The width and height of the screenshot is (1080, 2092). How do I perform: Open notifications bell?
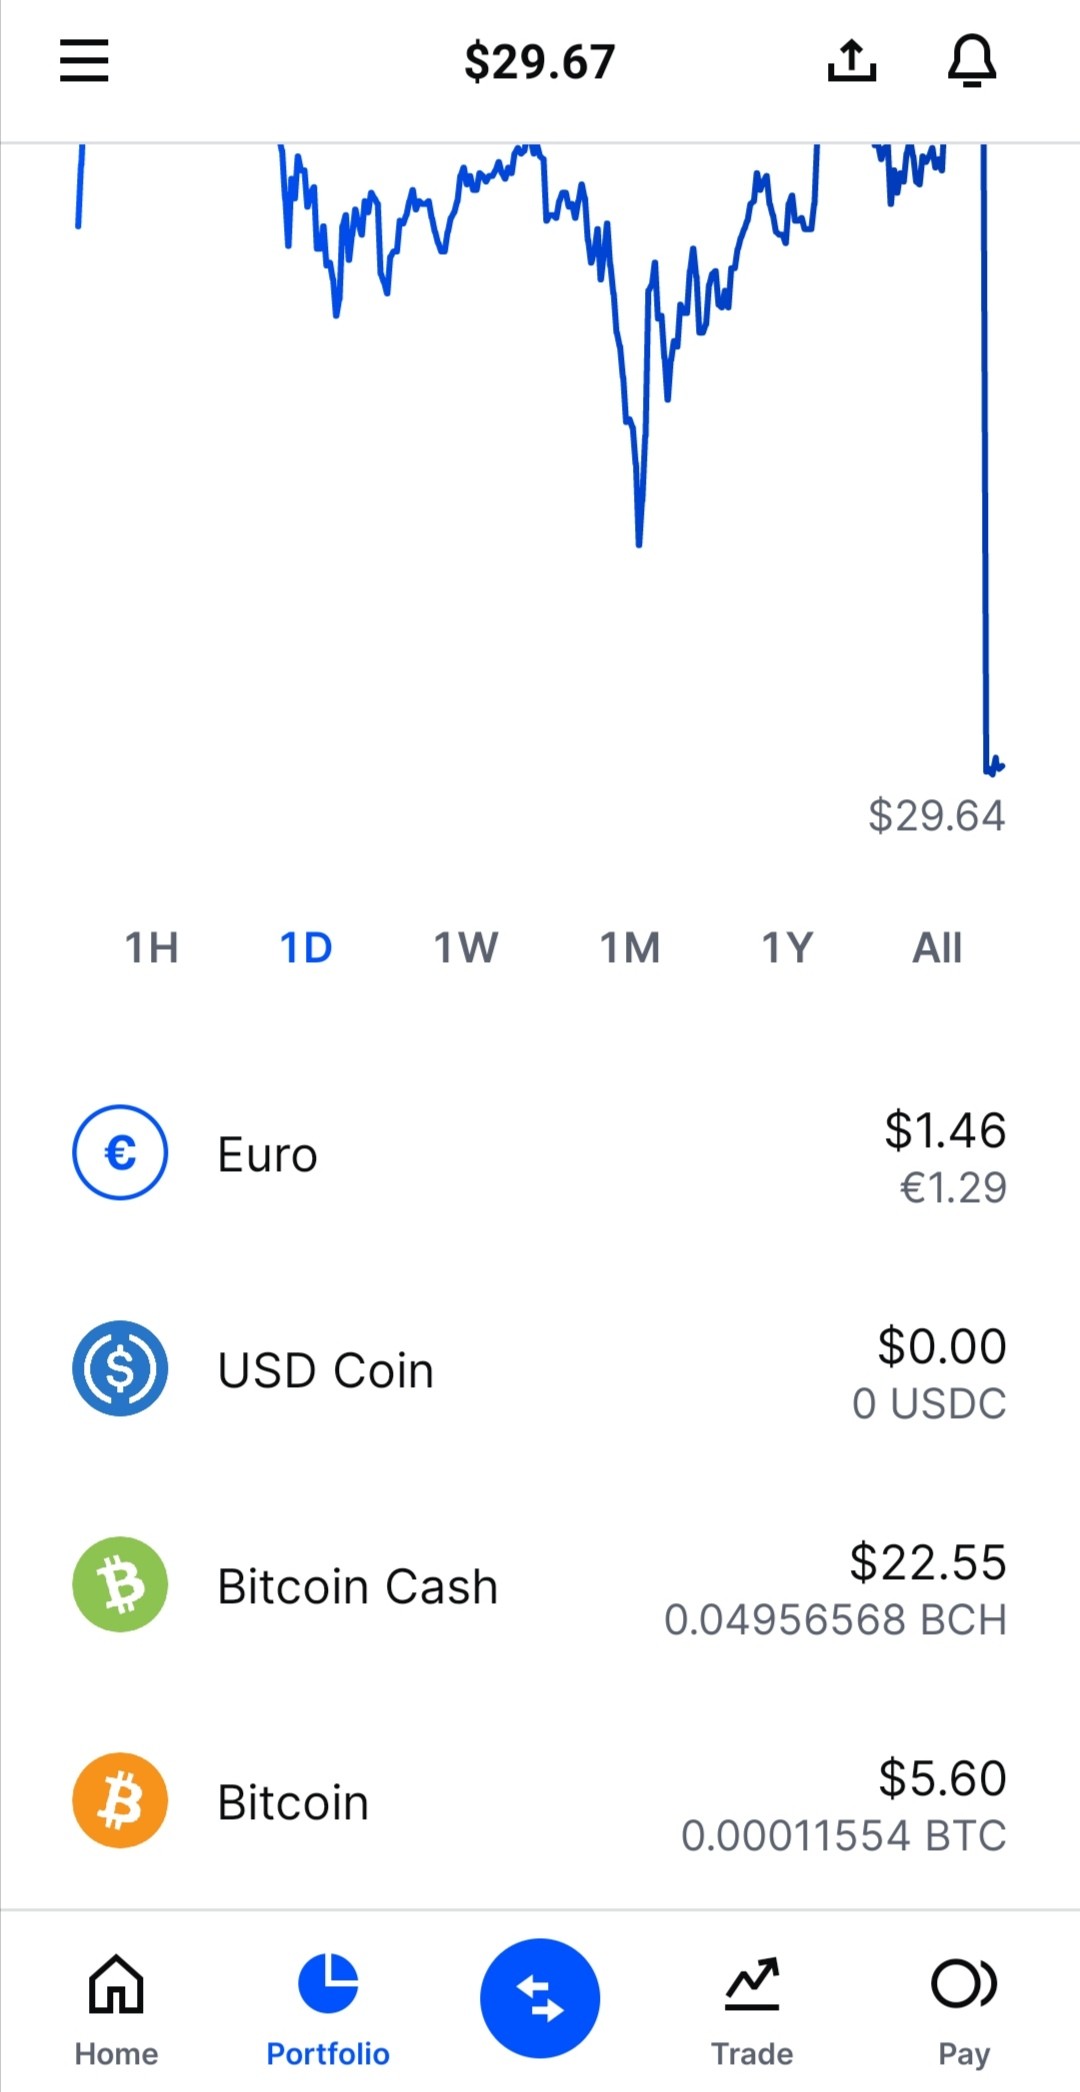972,61
